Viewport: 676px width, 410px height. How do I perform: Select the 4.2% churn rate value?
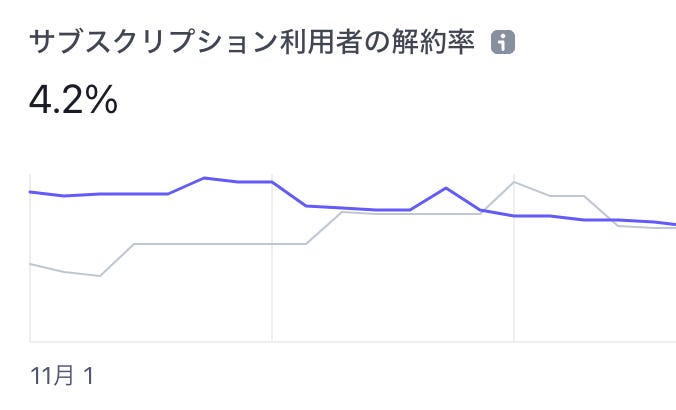(73, 100)
